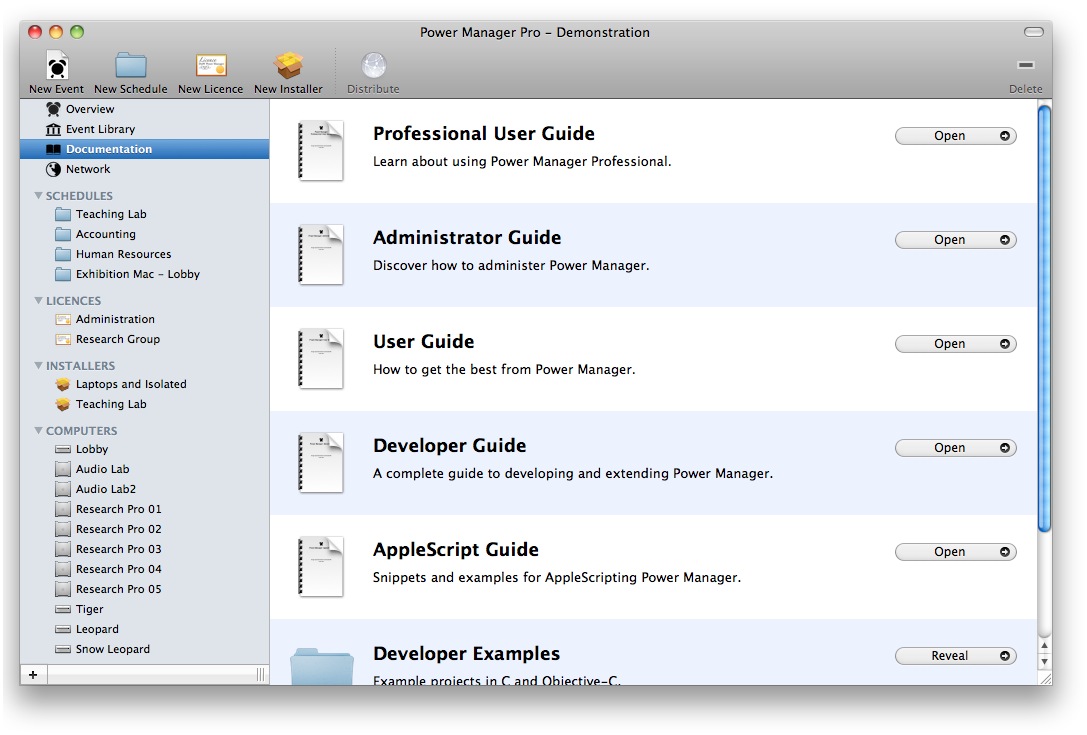Select Laptops and Isolated installer
This screenshot has width=1087, height=735.
point(144,384)
